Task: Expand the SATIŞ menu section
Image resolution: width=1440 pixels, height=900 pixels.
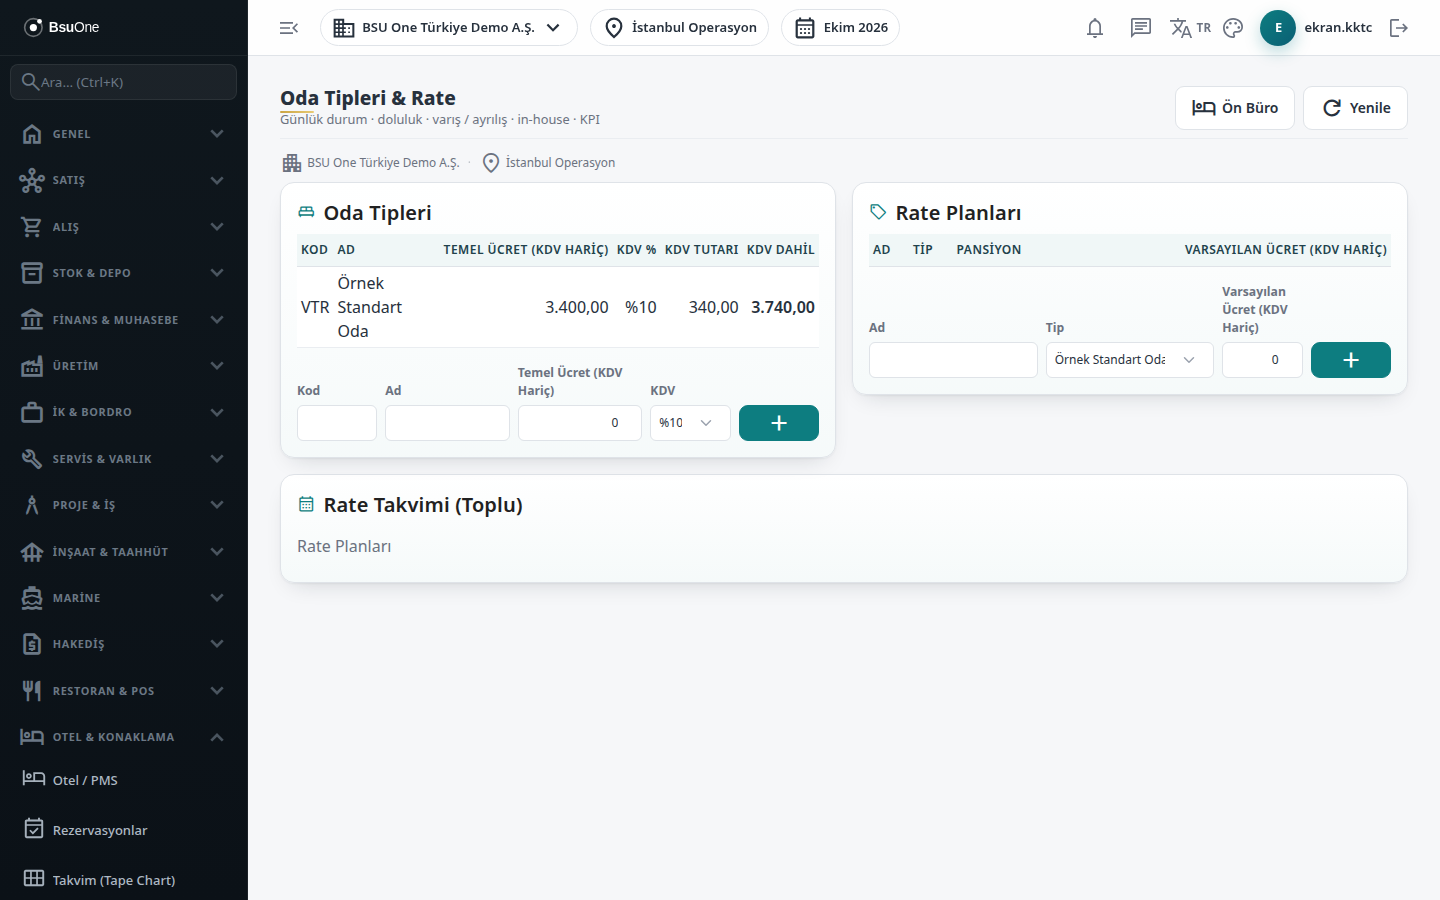Action: click(124, 180)
